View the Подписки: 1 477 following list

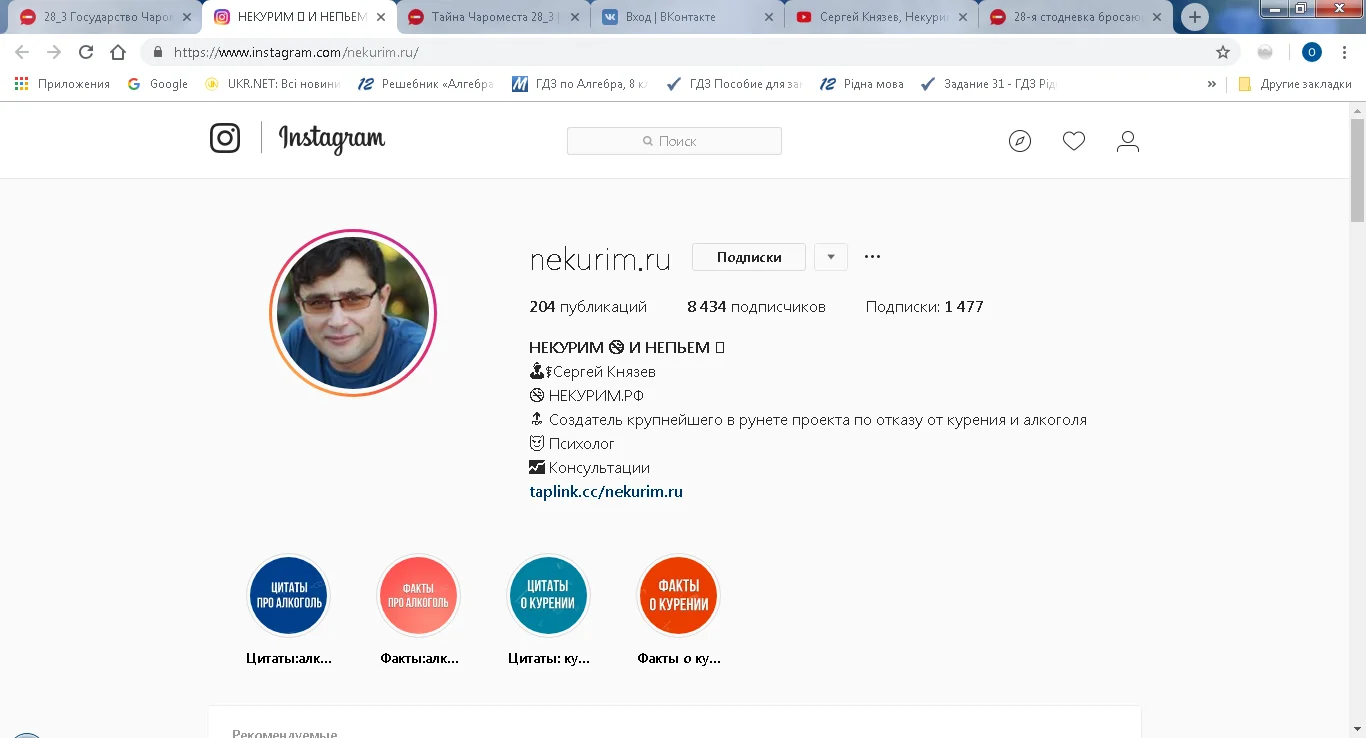tap(924, 307)
